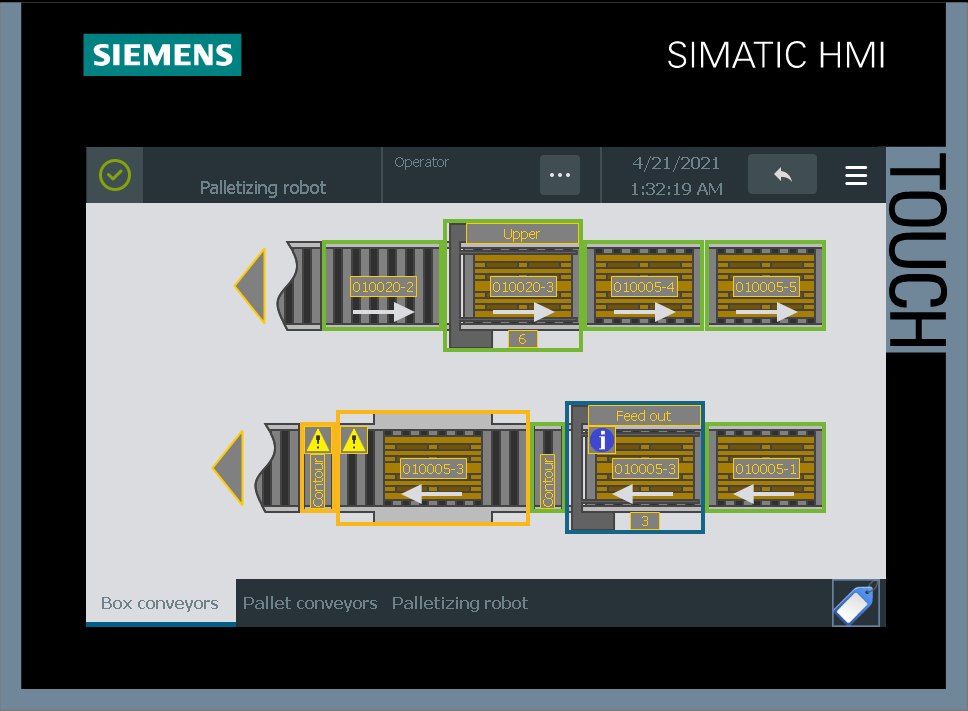The image size is (968, 711).
Task: Click the warning triangle beside pallet 010005-3
Action: click(x=354, y=440)
